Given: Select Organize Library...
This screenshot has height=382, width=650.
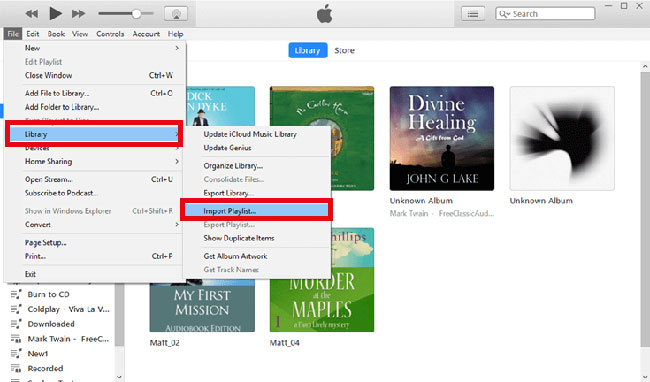Looking at the screenshot, I should pyautogui.click(x=257, y=166).
